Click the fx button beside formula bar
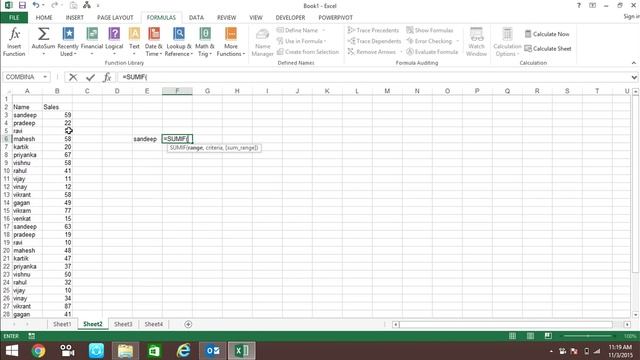The width and height of the screenshot is (640, 360). [107, 77]
